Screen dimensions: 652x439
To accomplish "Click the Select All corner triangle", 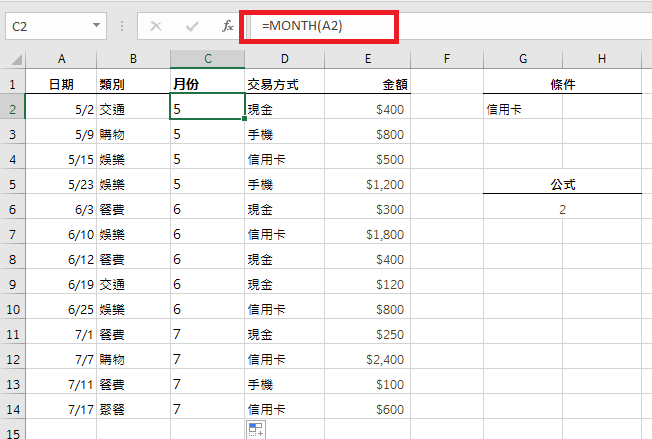I will tap(16, 60).
